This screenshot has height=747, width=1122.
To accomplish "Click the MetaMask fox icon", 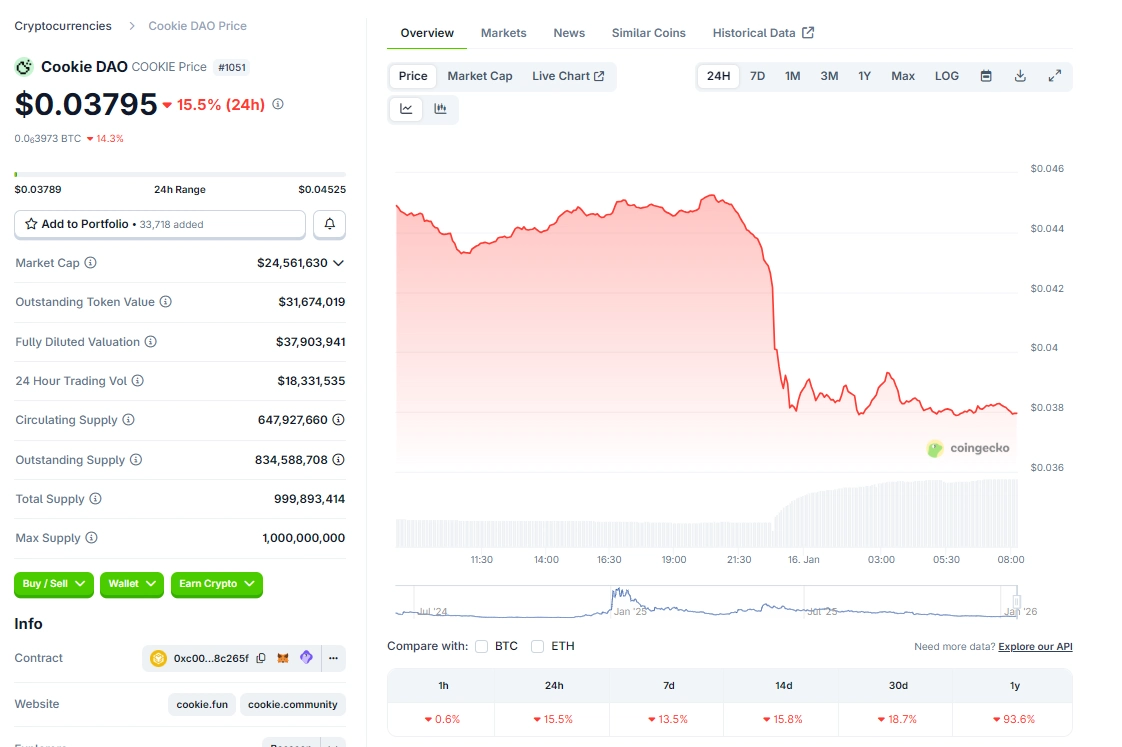I will pos(284,658).
